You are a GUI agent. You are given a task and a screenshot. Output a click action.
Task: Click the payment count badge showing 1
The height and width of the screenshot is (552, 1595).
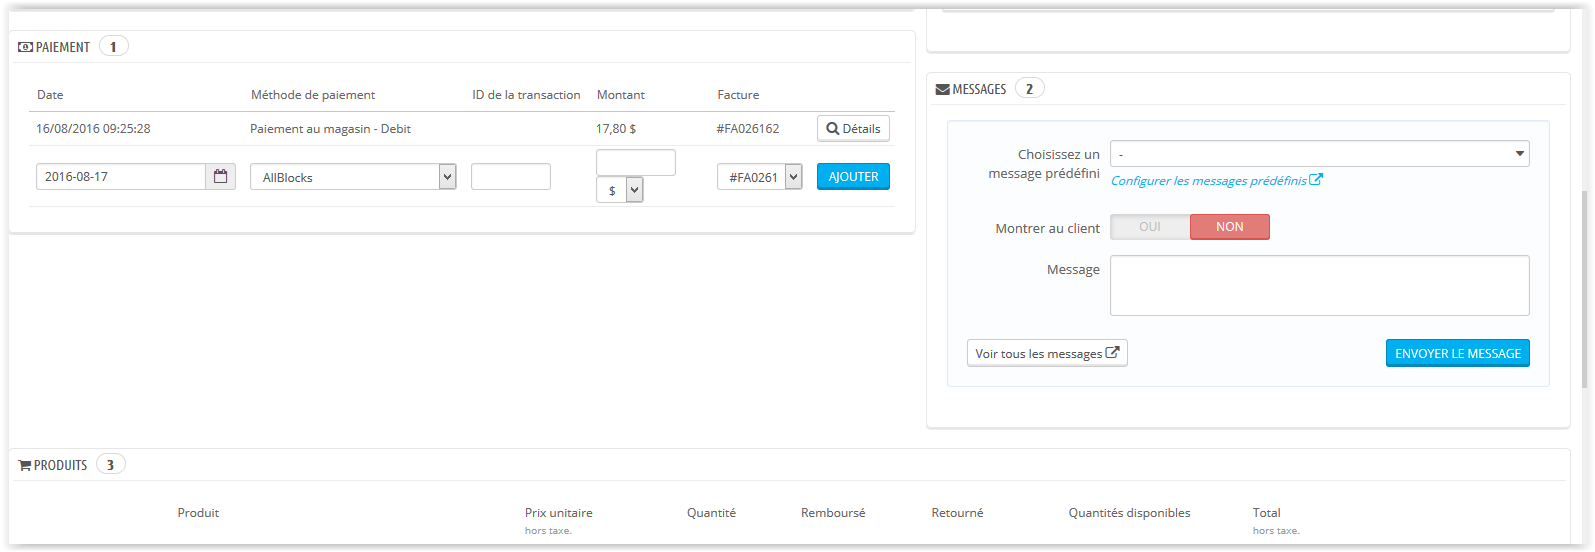tap(113, 47)
